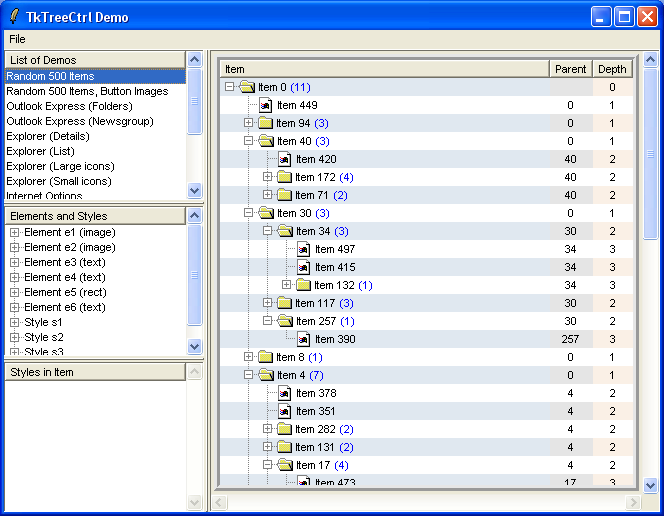Click the folder icon of Item 117
This screenshot has height=516, width=664.
(285, 303)
